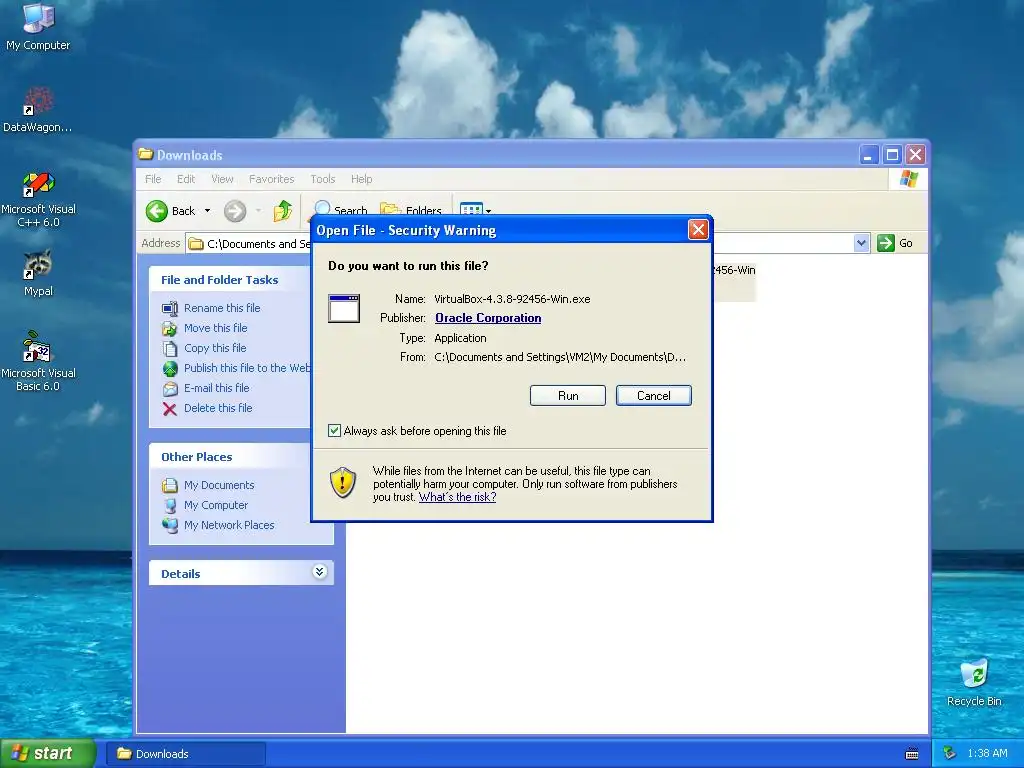Viewport: 1024px width, 768px height.
Task: Click the Rename this file task
Action: point(222,308)
